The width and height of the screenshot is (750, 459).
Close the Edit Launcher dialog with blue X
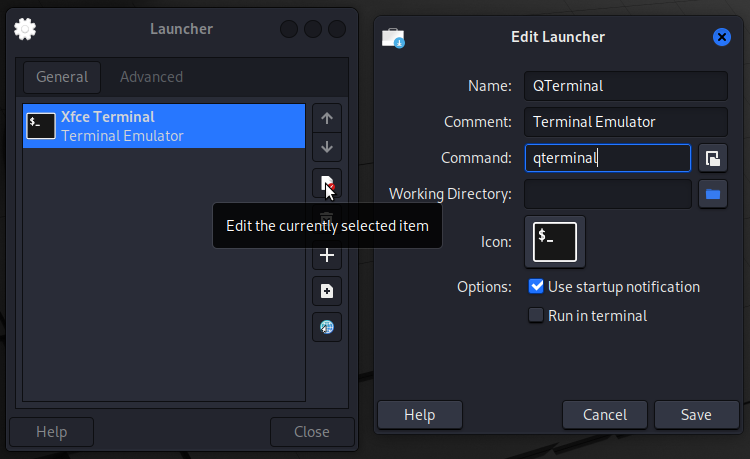pyautogui.click(x=721, y=37)
